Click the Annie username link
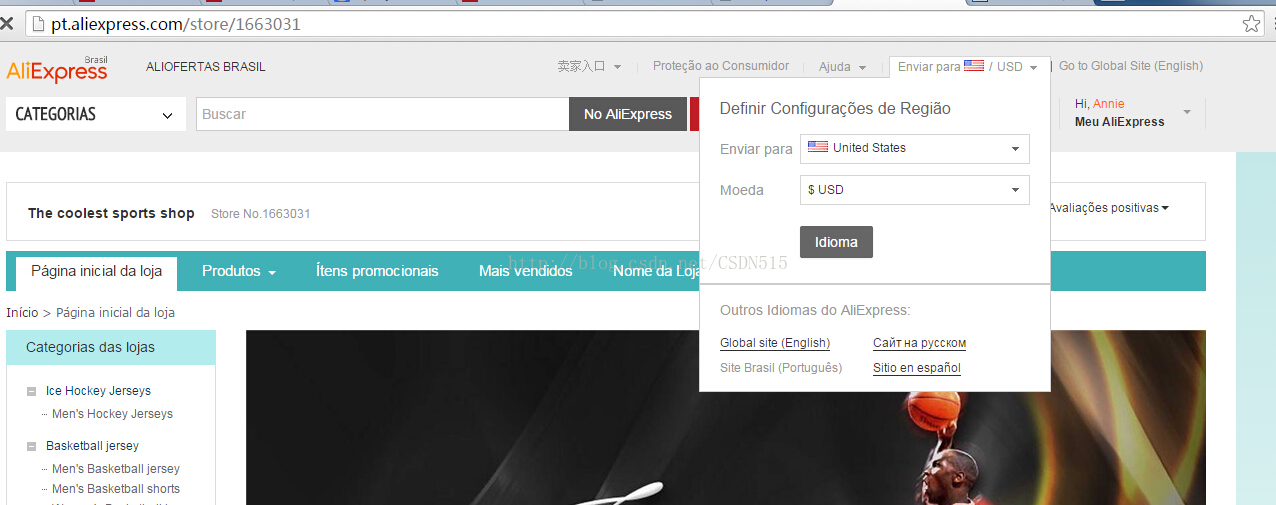 [x=1108, y=104]
